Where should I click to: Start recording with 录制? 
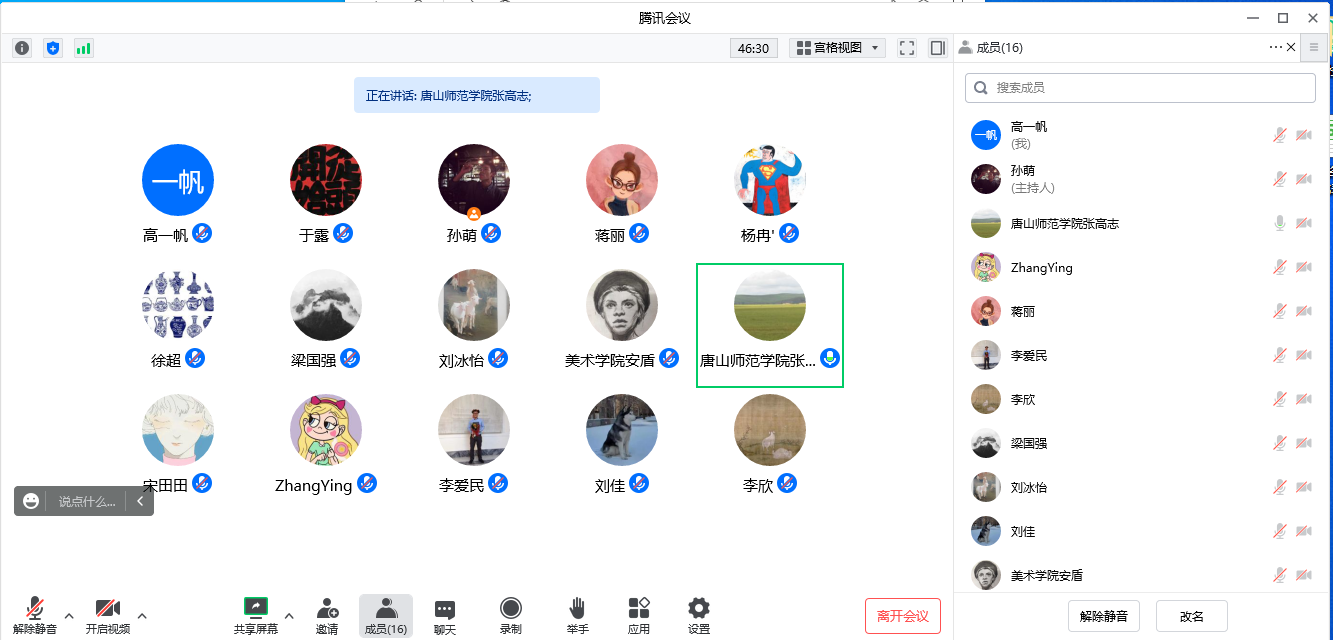pos(510,615)
